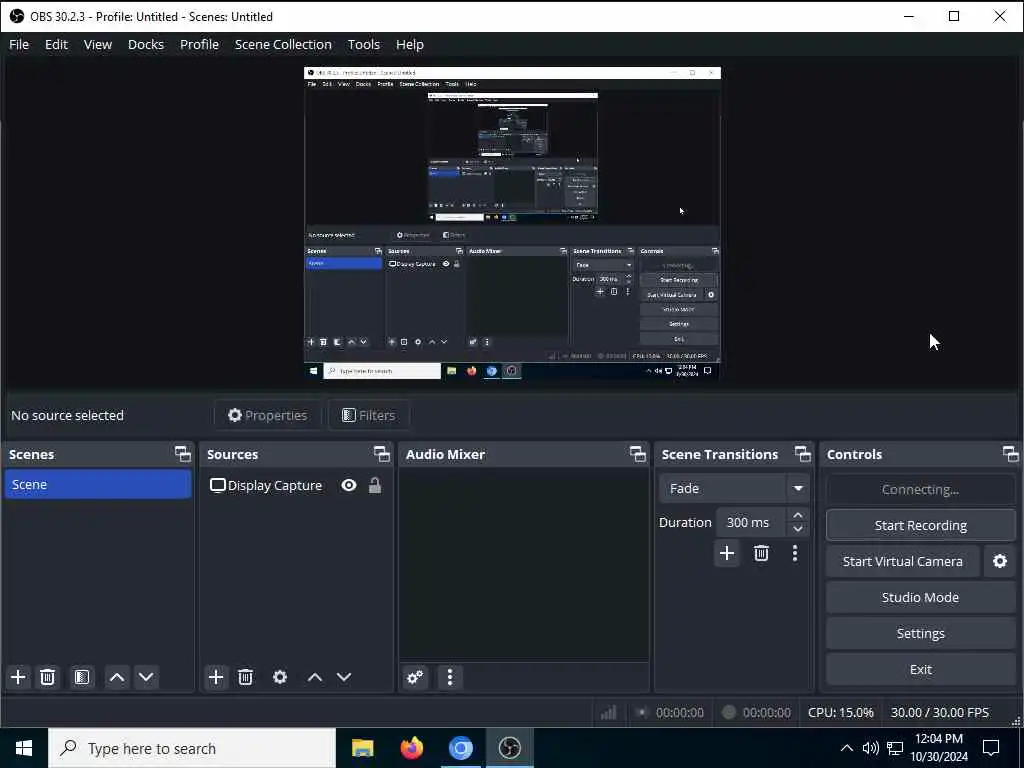Click the Connecting... streaming button
This screenshot has height=768, width=1024.
coord(920,490)
